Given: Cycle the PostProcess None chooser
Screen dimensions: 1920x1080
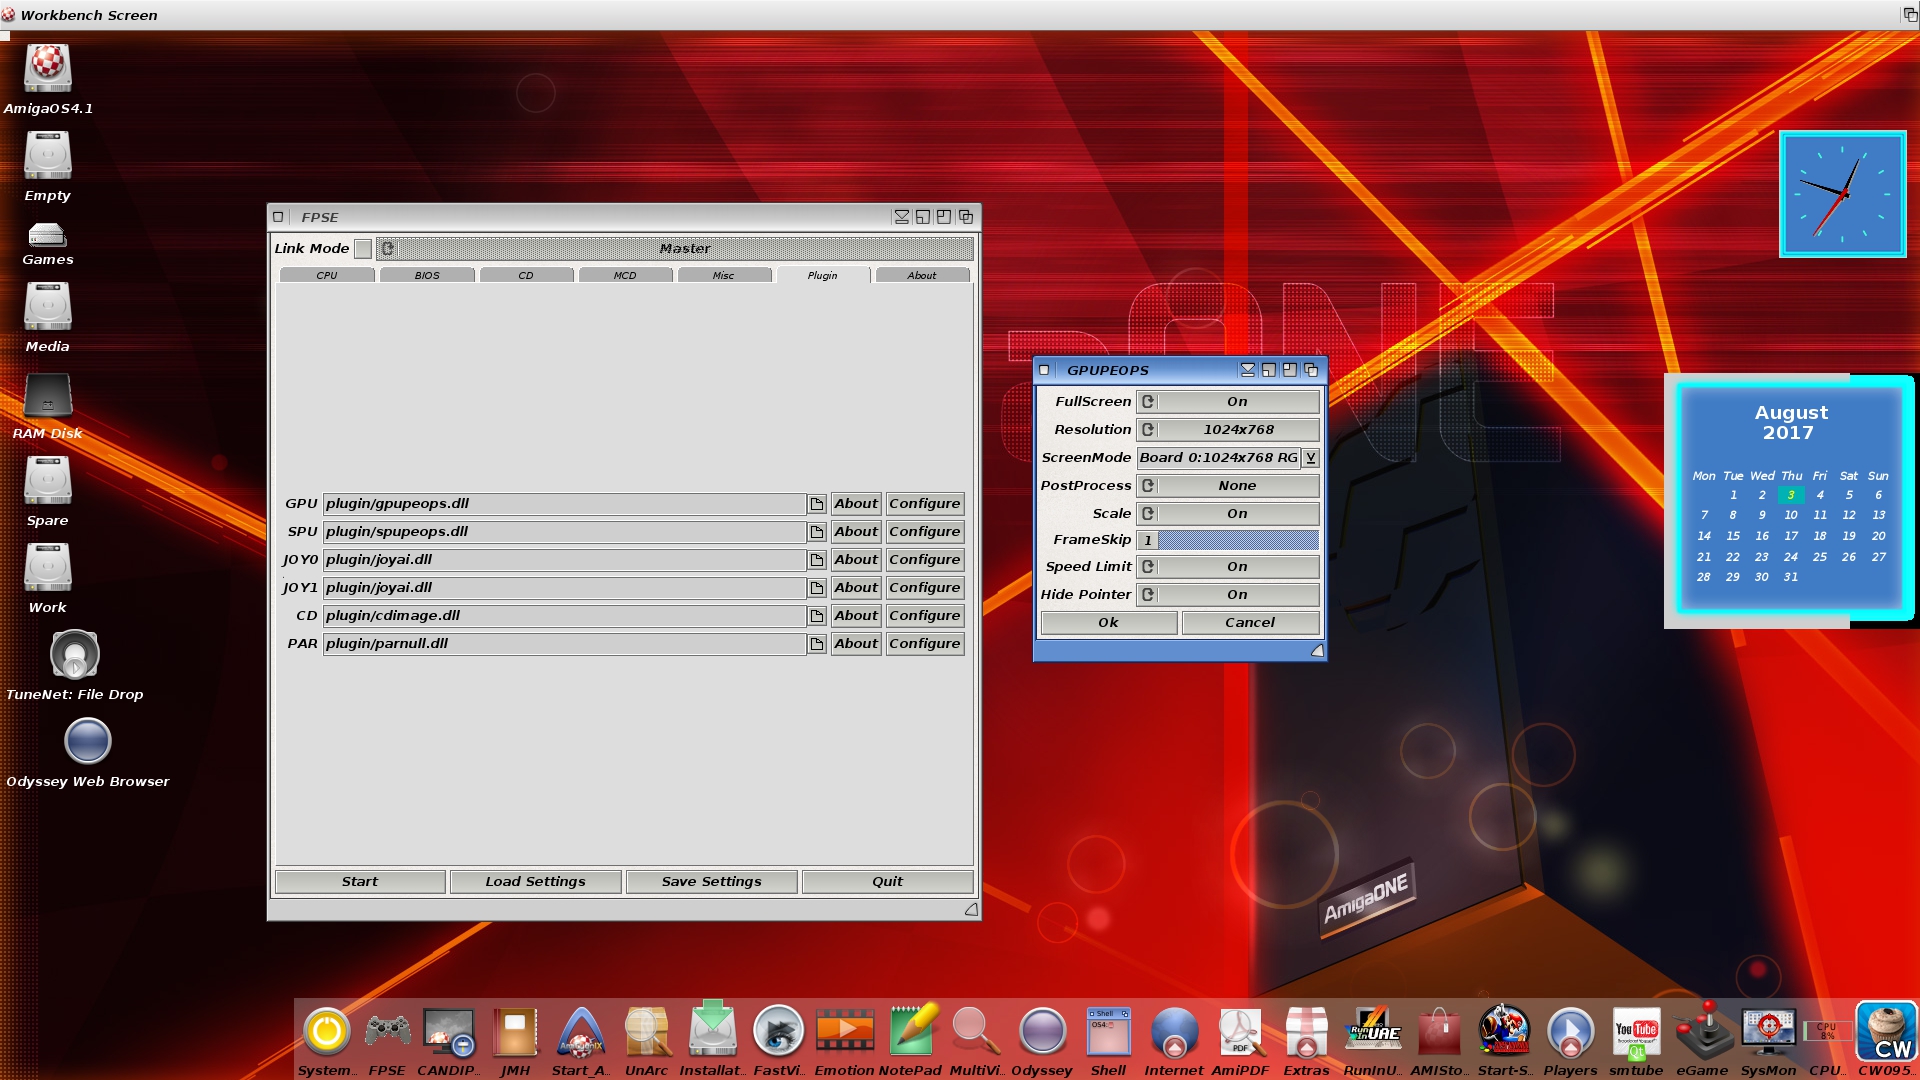Looking at the screenshot, I should coord(1228,486).
